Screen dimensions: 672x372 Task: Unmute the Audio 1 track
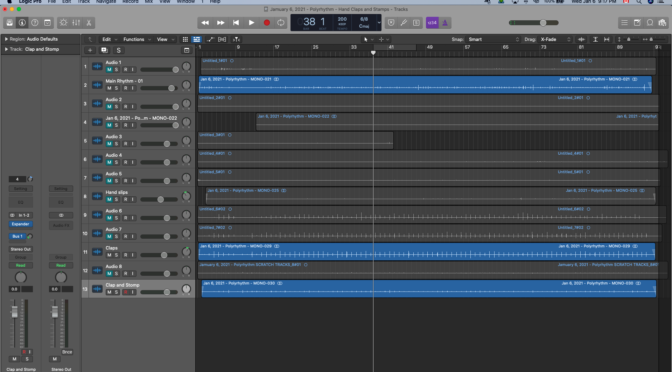pyautogui.click(x=109, y=69)
